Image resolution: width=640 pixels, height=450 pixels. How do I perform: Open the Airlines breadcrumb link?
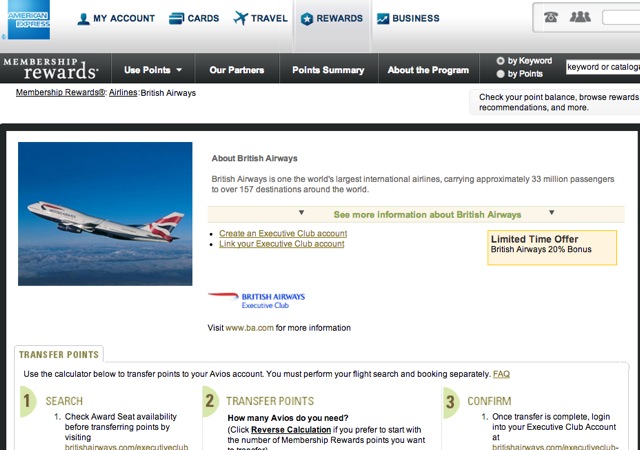[x=123, y=93]
